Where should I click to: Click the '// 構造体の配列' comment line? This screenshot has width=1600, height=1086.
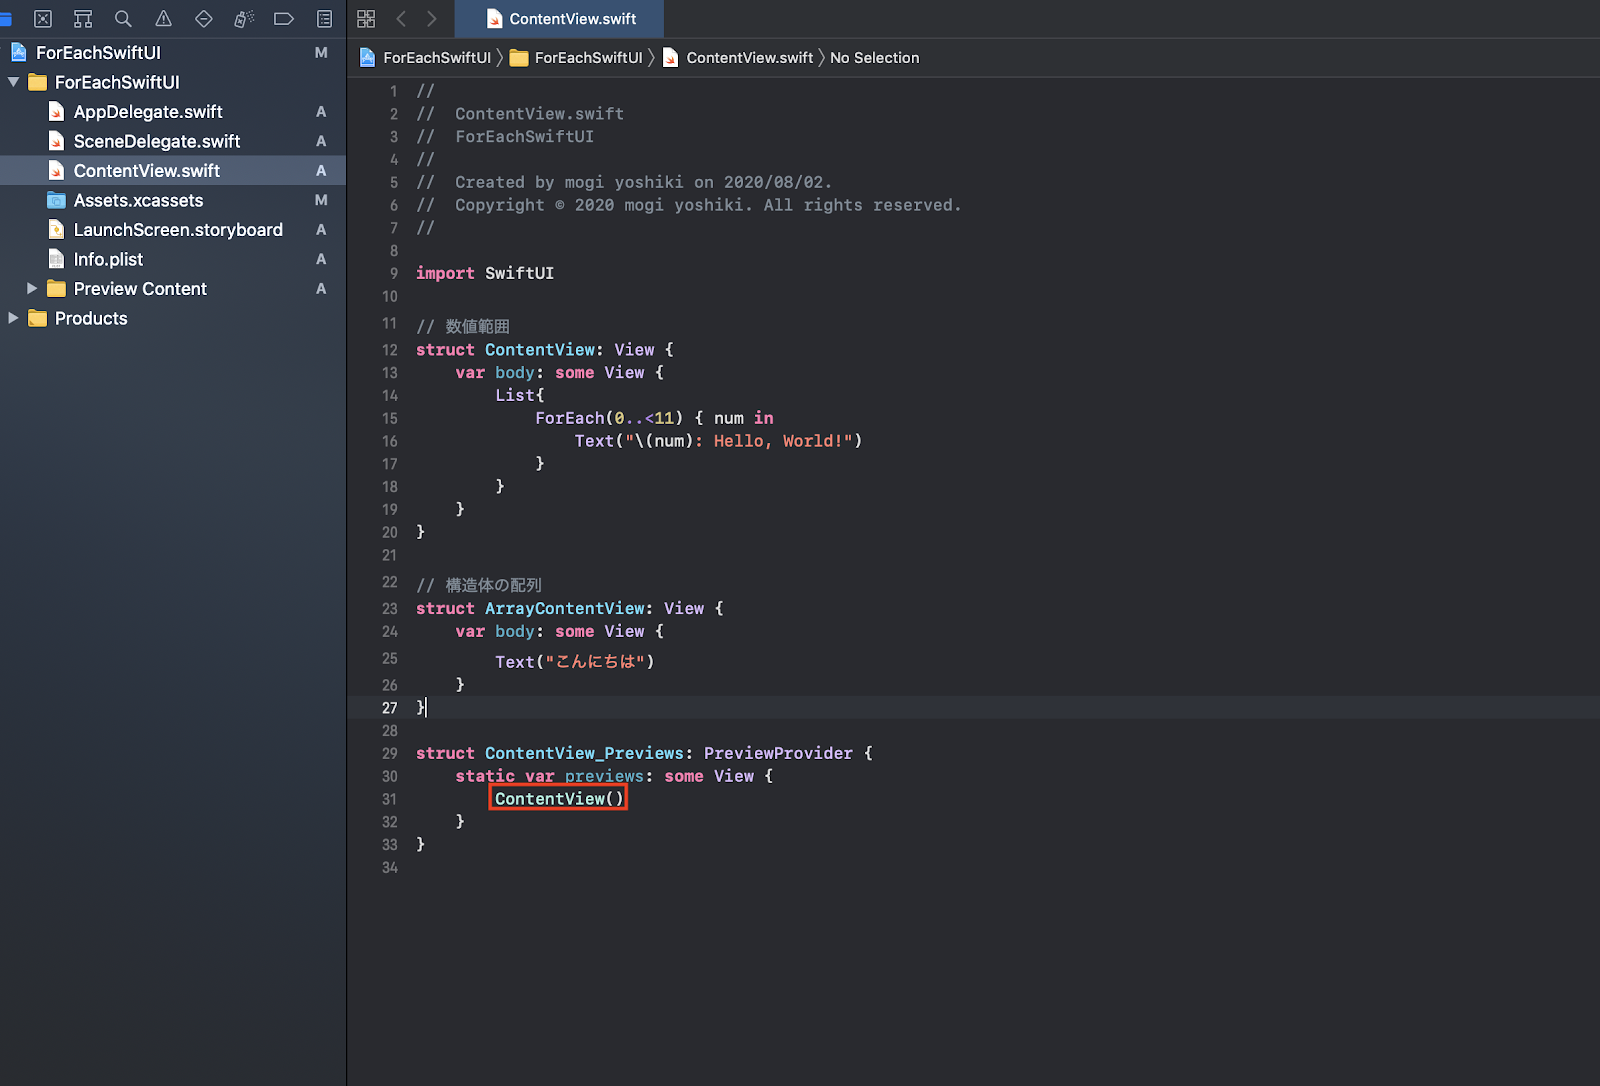click(479, 585)
